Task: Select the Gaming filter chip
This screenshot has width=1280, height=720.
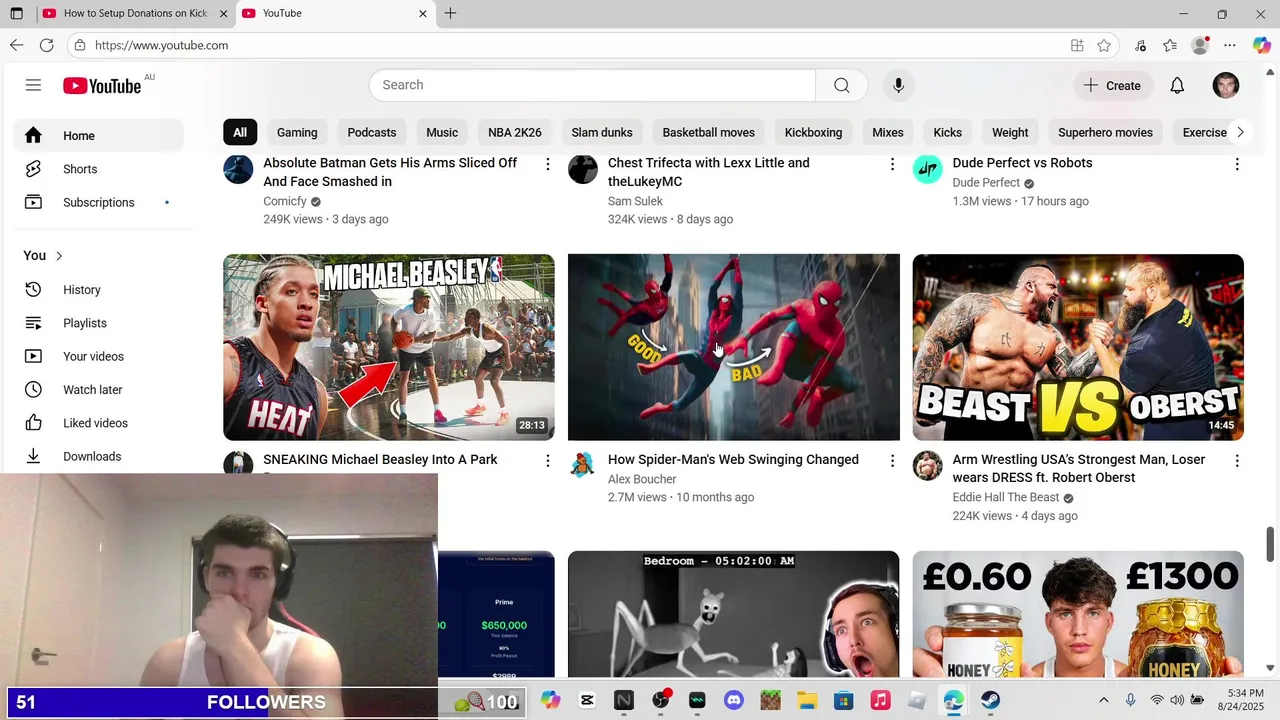Action: 297,132
